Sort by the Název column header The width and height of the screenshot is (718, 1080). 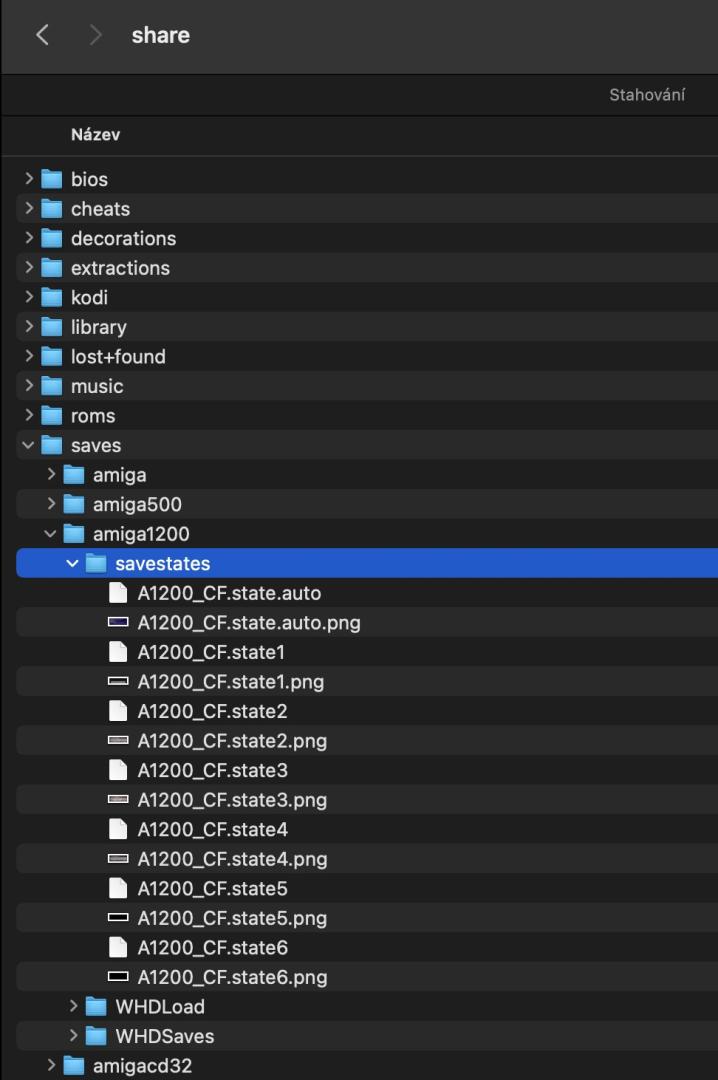click(x=96, y=135)
